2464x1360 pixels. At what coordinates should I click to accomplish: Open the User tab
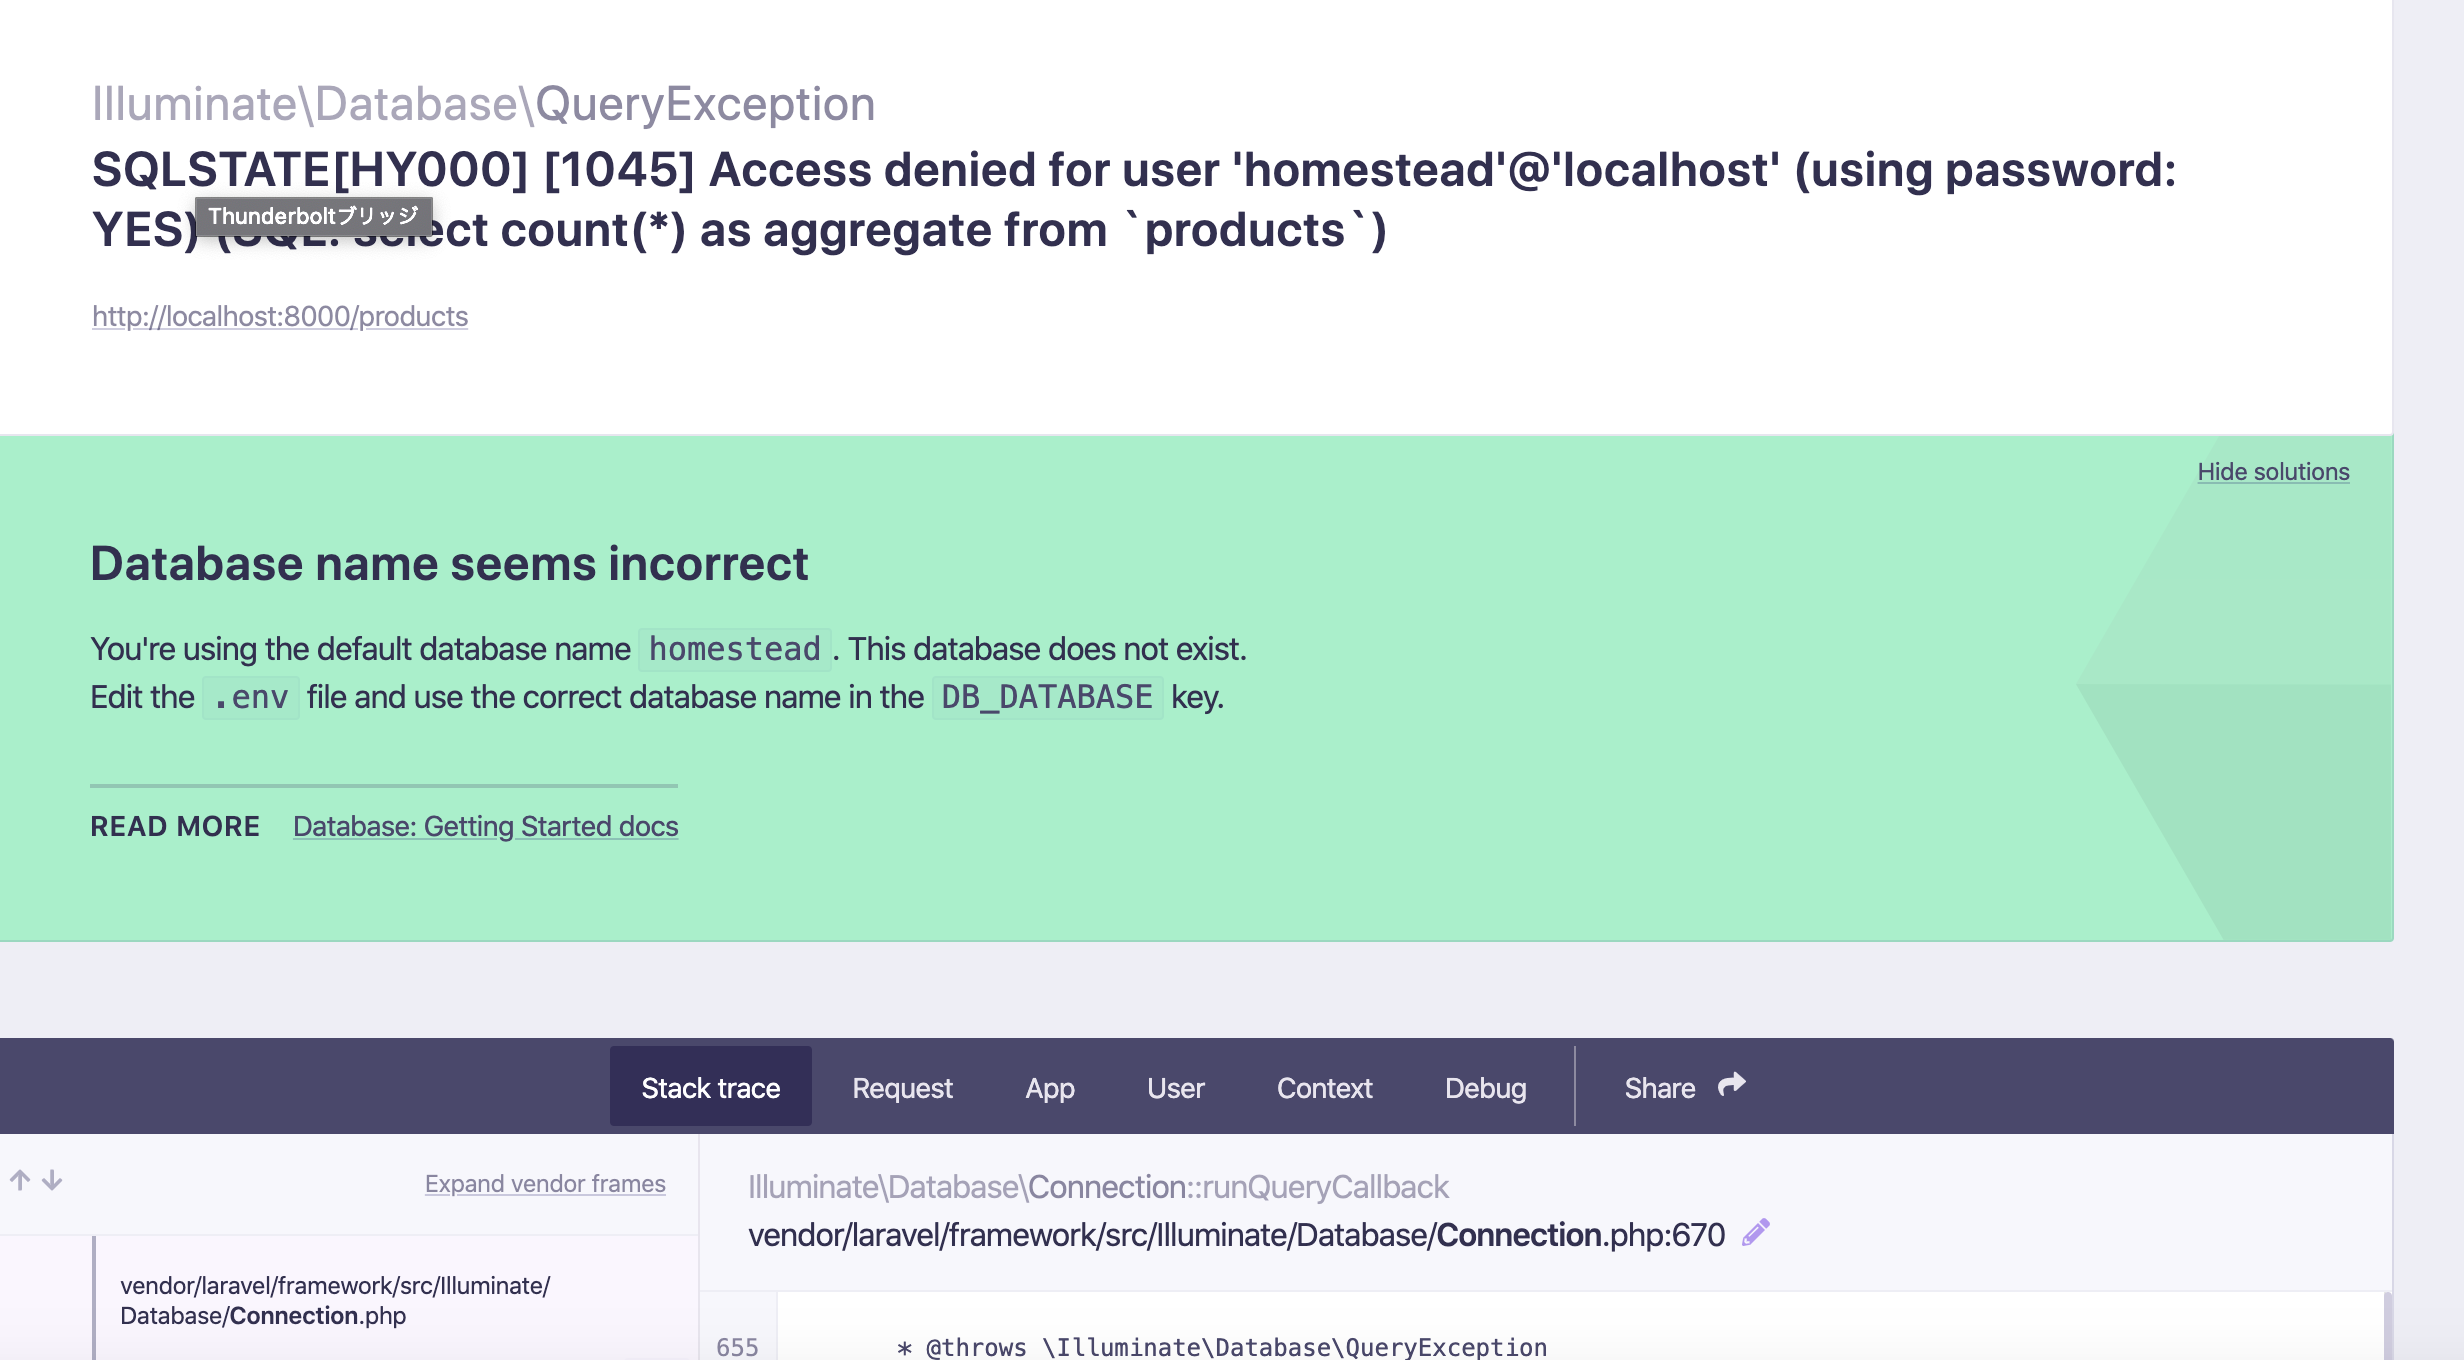pos(1176,1087)
